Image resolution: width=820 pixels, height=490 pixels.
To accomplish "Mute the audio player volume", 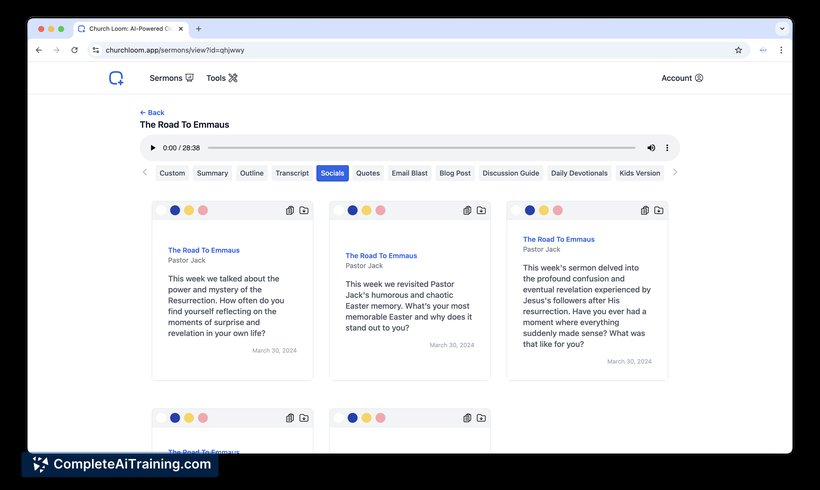I will coord(651,148).
